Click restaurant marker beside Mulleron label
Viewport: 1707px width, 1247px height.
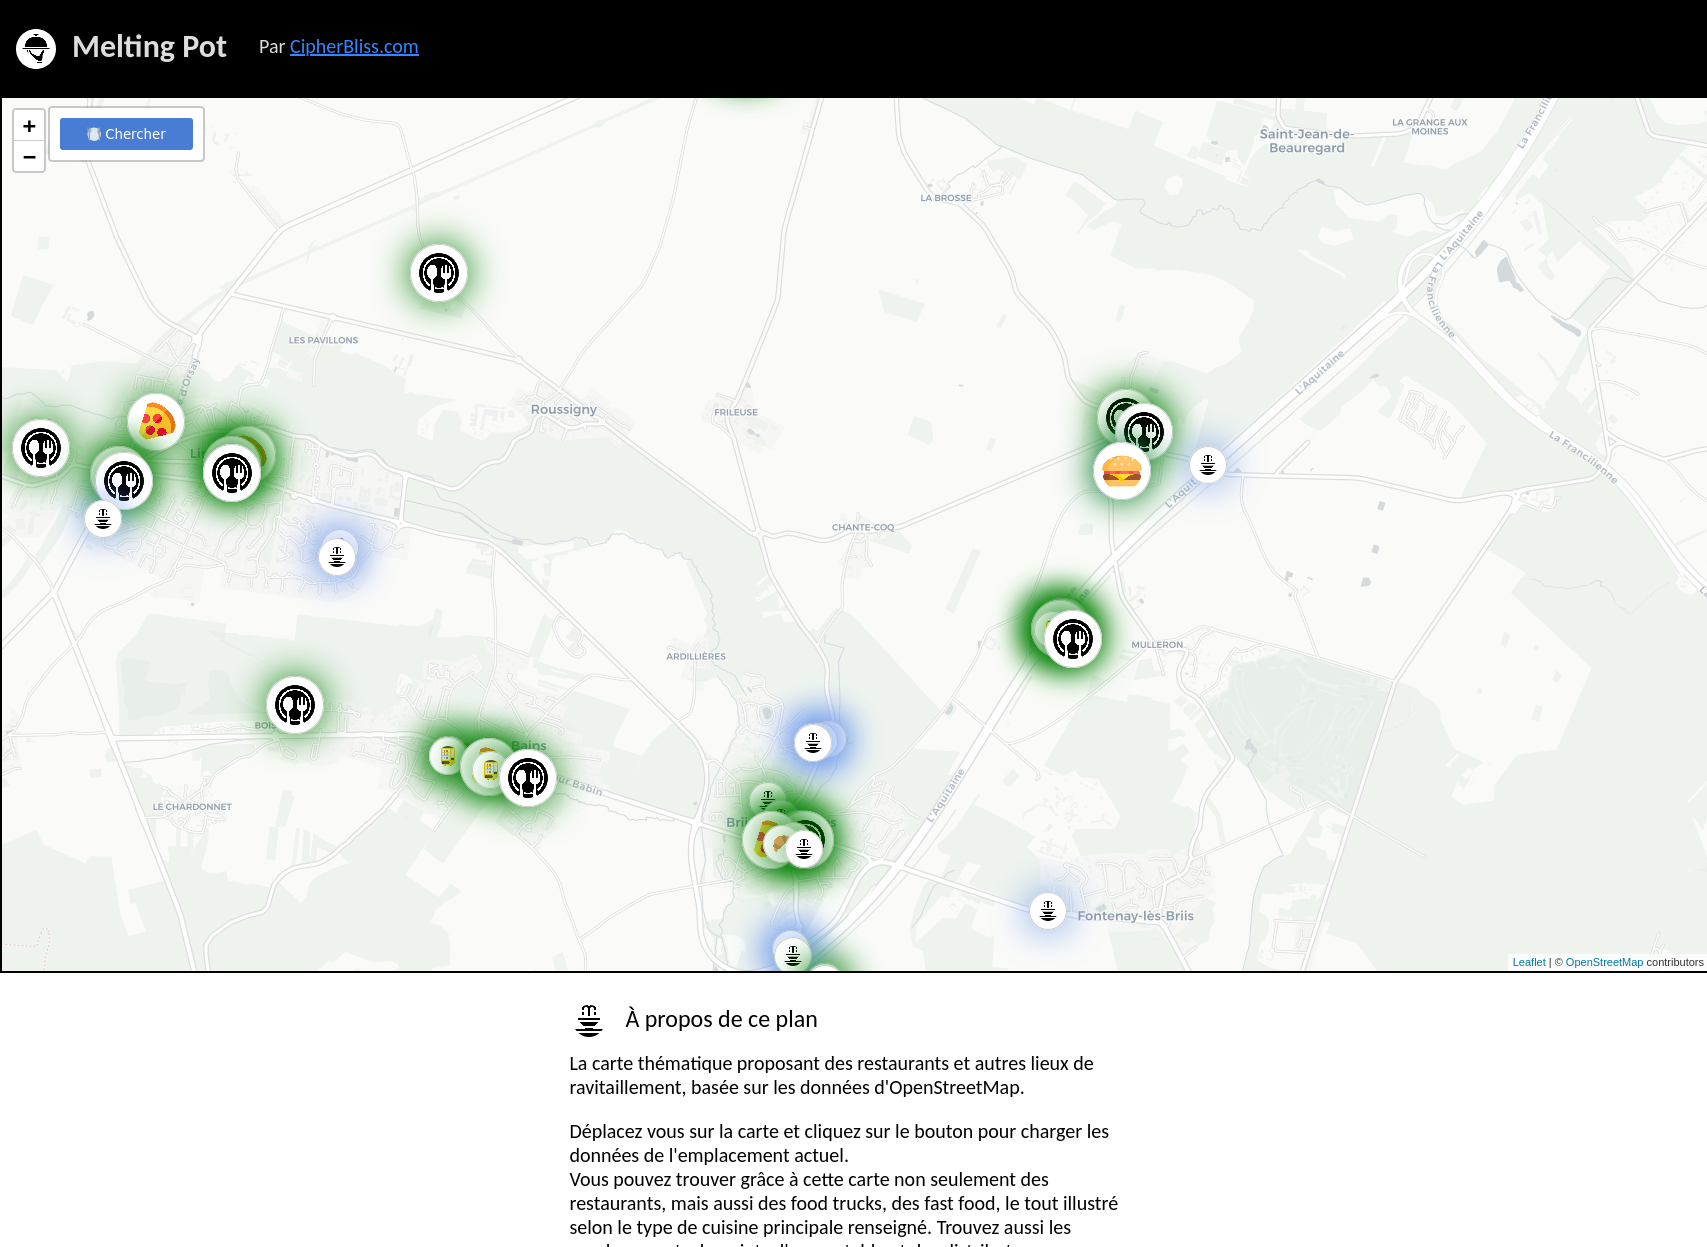coord(1073,639)
